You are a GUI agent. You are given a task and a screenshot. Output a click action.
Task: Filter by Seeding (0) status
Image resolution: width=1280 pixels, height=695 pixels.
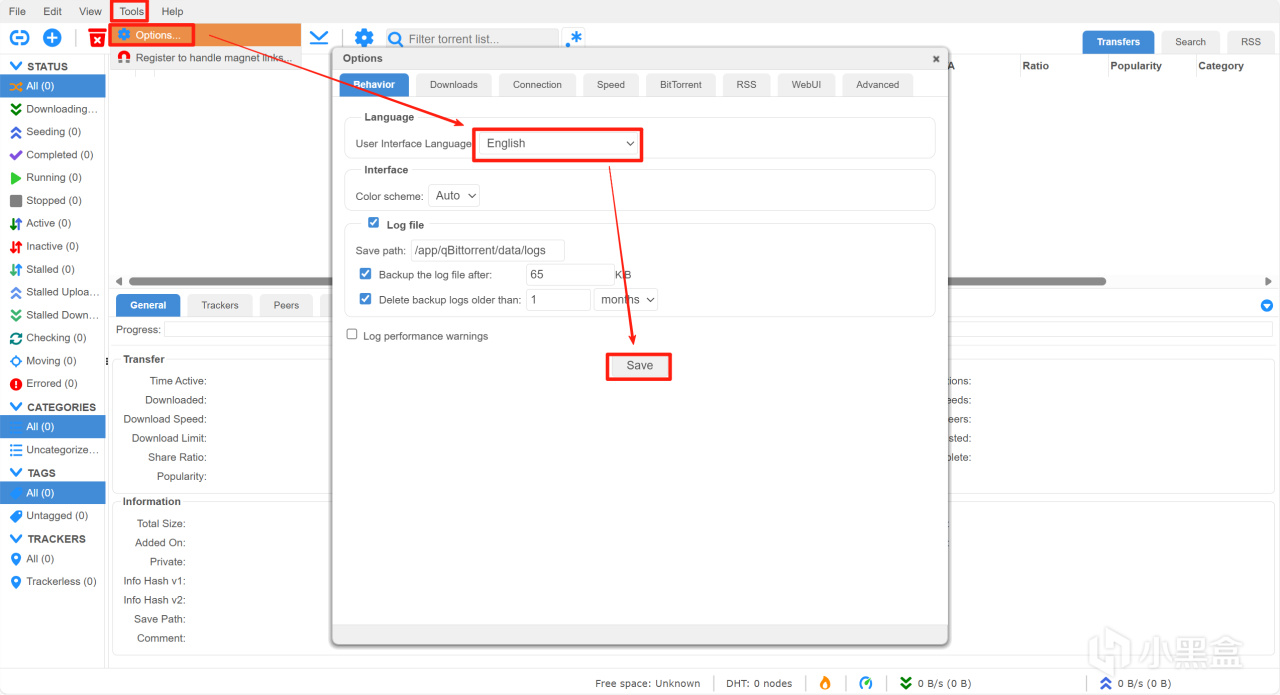(52, 132)
